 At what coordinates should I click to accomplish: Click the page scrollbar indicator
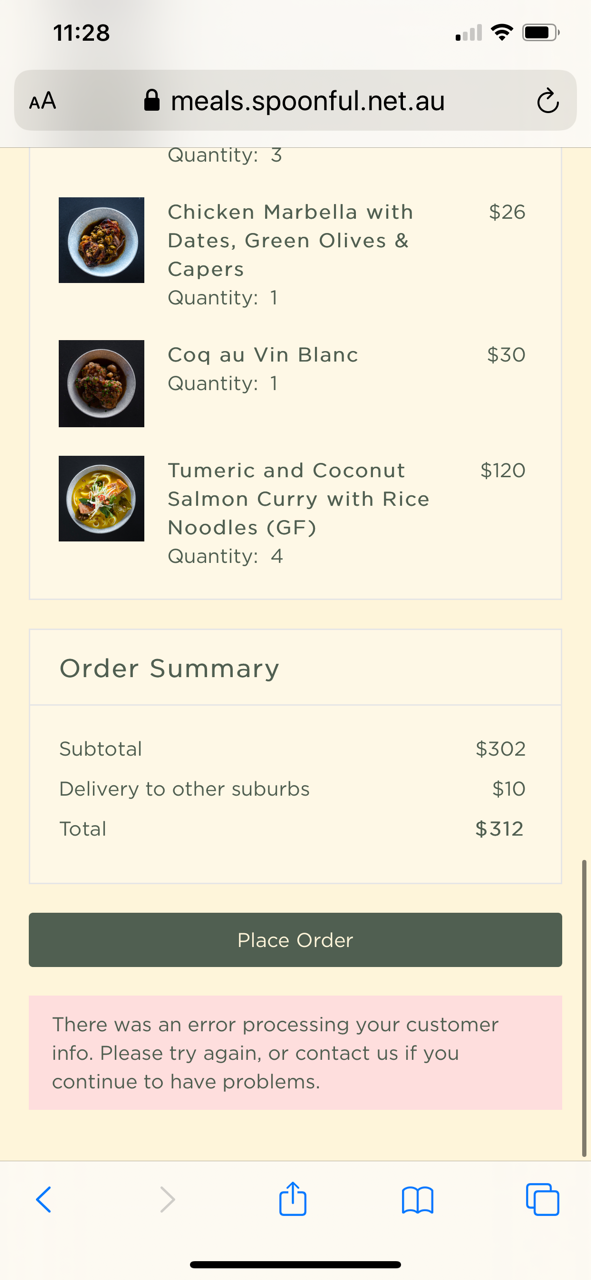[x=585, y=1008]
